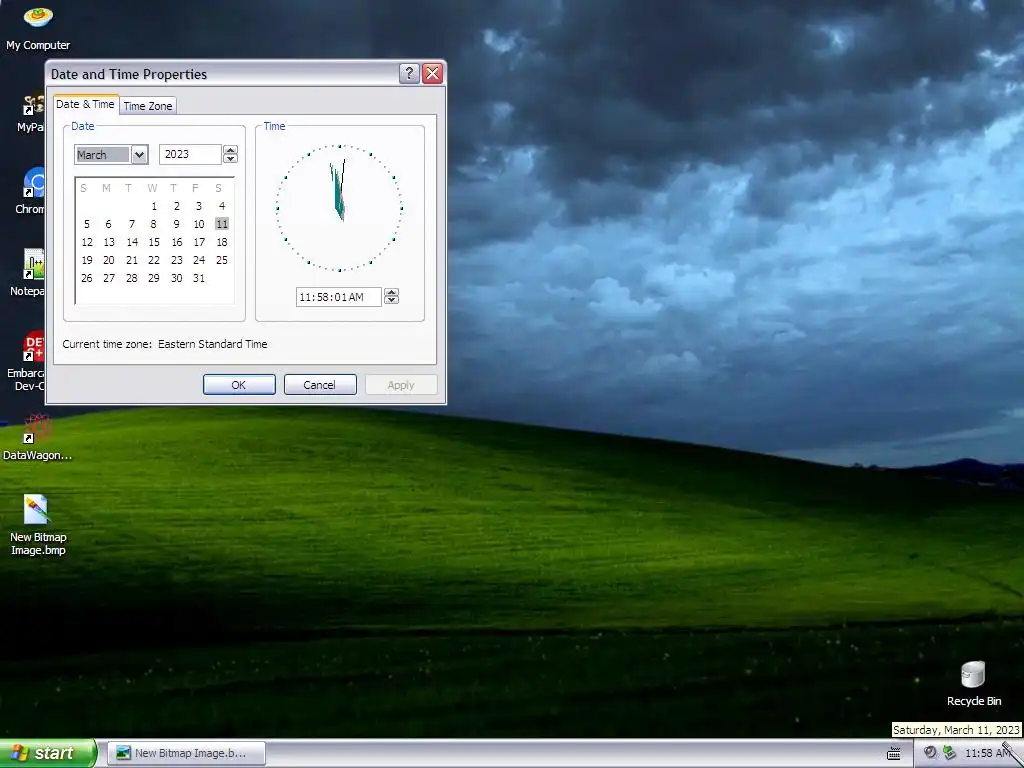The width and height of the screenshot is (1024, 768).
Task: Select March 31 in the calendar
Action: click(x=199, y=278)
